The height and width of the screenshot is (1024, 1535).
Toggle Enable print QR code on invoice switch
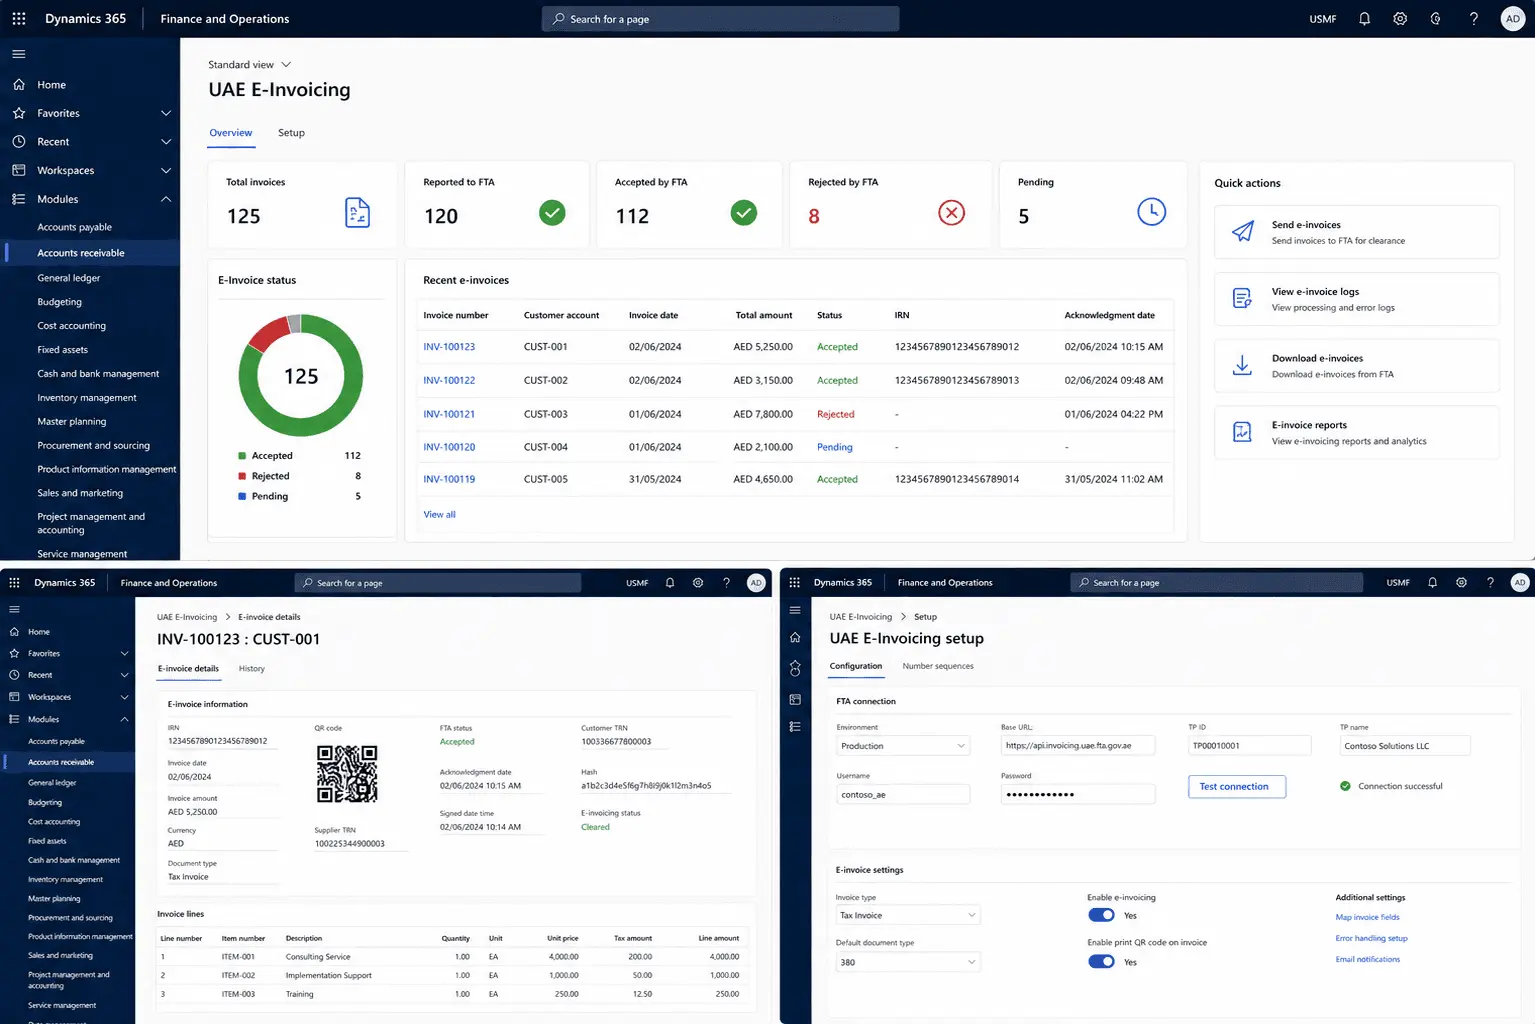point(1101,961)
